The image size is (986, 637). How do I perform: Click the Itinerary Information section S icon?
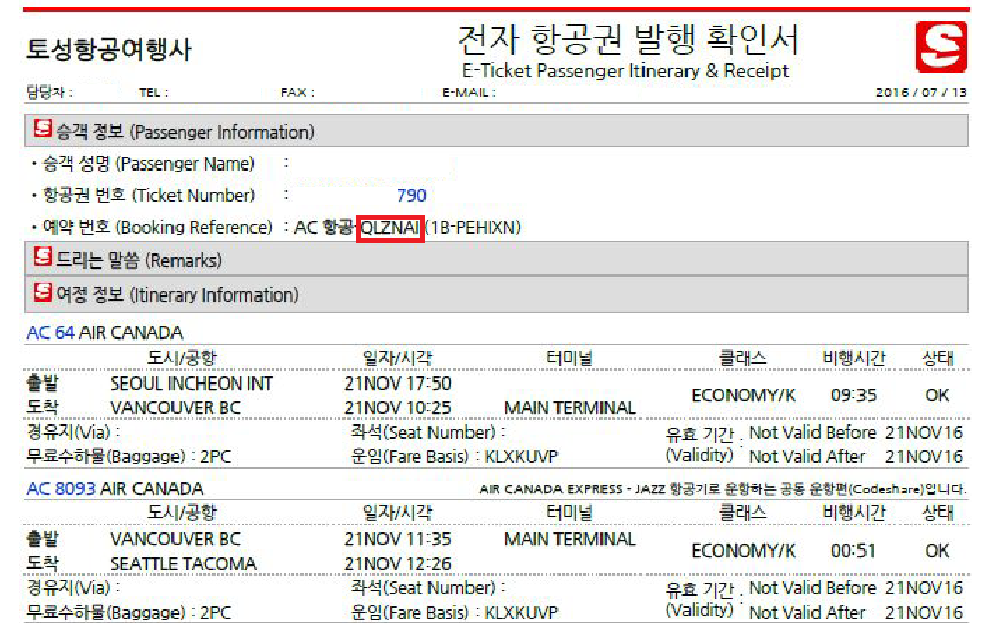[x=43, y=292]
